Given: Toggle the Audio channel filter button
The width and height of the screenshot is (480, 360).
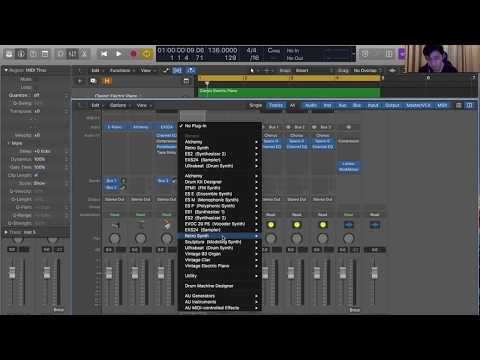Looking at the screenshot, I should click(x=311, y=105).
